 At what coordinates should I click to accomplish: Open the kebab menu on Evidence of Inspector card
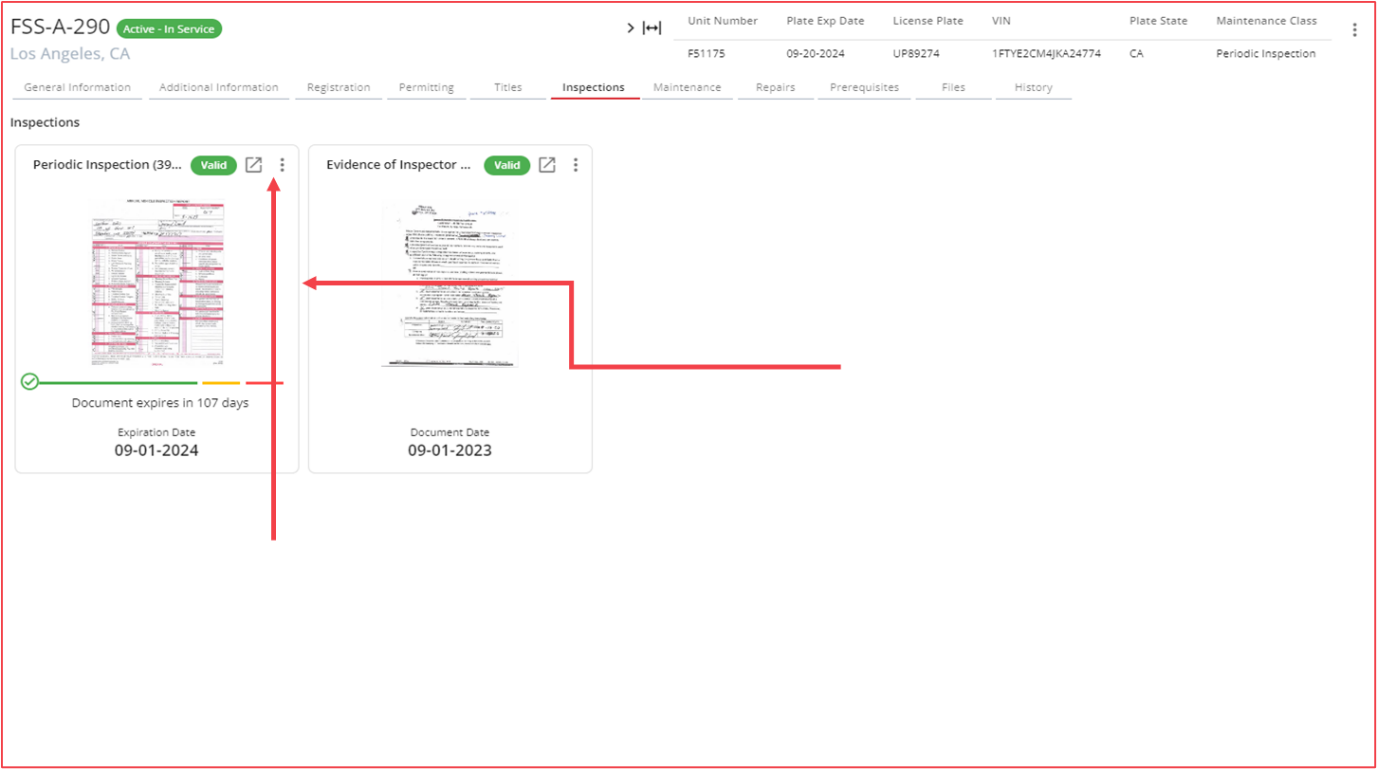click(x=575, y=165)
